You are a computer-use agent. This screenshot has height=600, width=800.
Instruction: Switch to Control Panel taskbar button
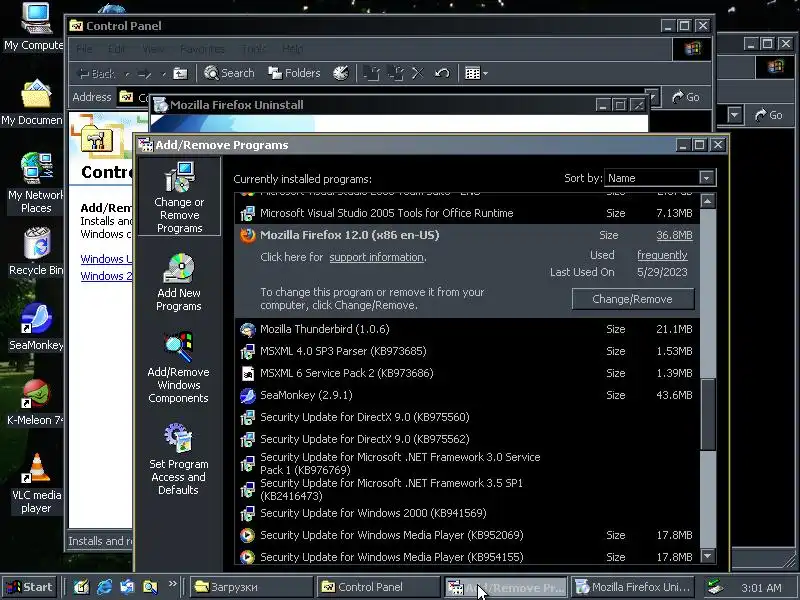pyautogui.click(x=377, y=587)
